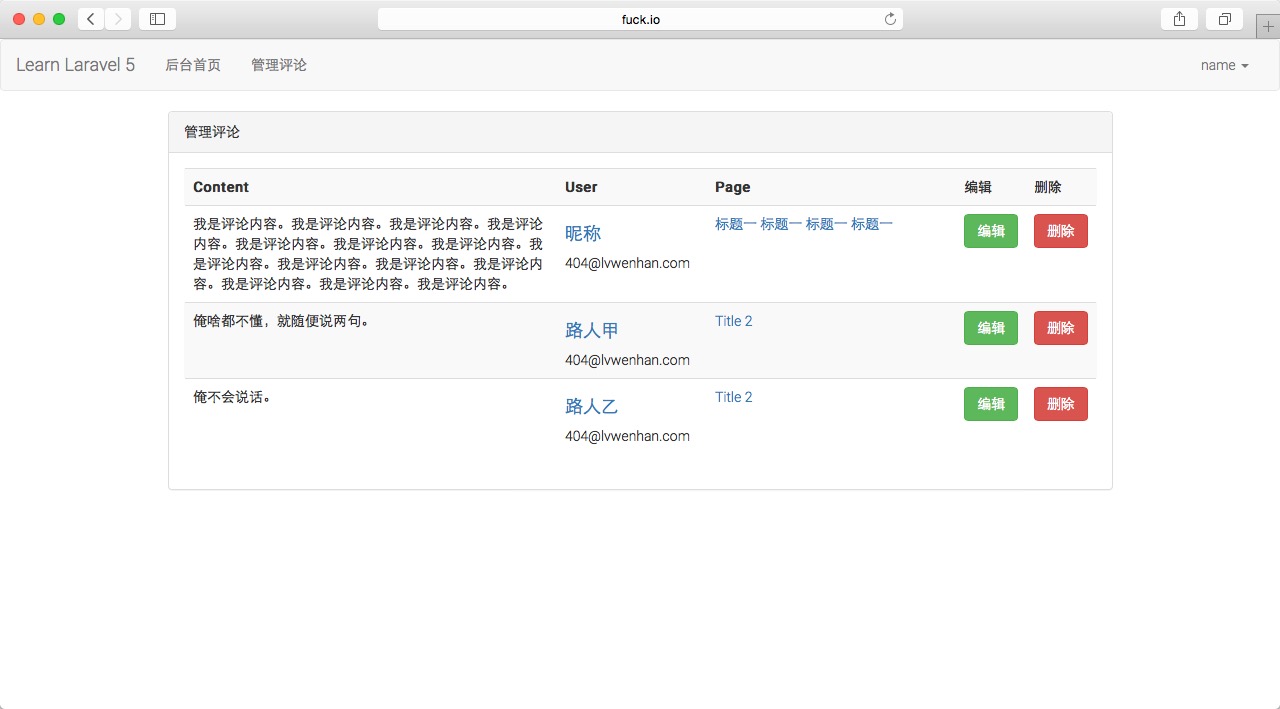1280x709 pixels.
Task: Click the green zoom traffic light button
Action: pyautogui.click(x=60, y=18)
